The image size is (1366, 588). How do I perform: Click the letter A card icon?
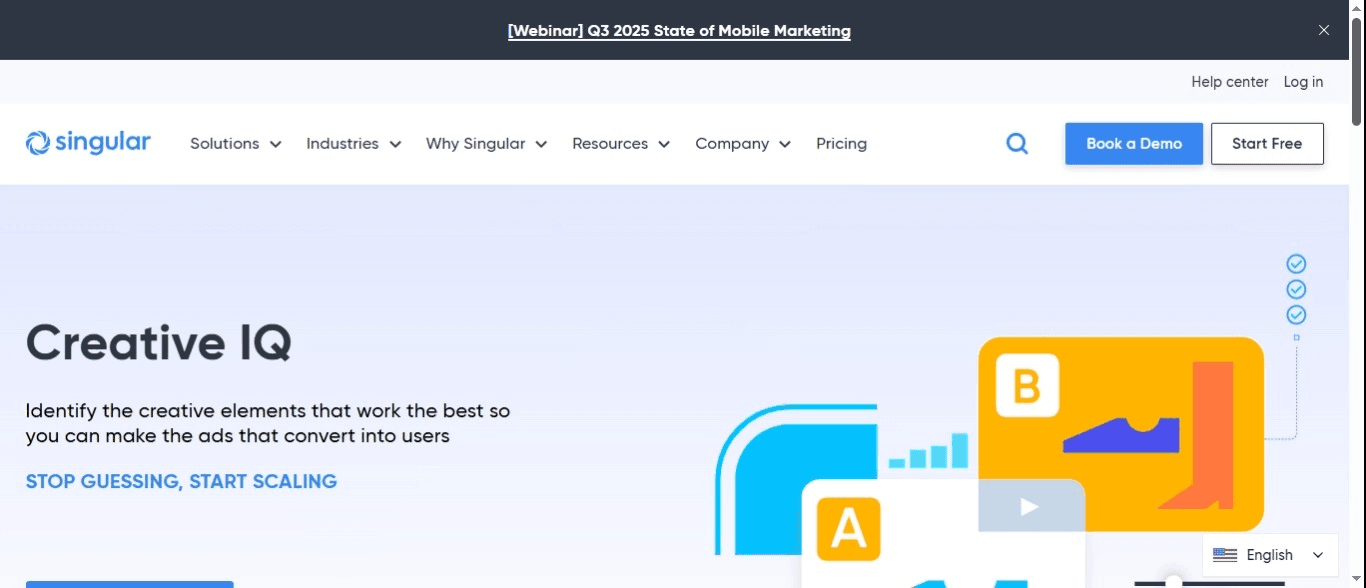tap(848, 529)
